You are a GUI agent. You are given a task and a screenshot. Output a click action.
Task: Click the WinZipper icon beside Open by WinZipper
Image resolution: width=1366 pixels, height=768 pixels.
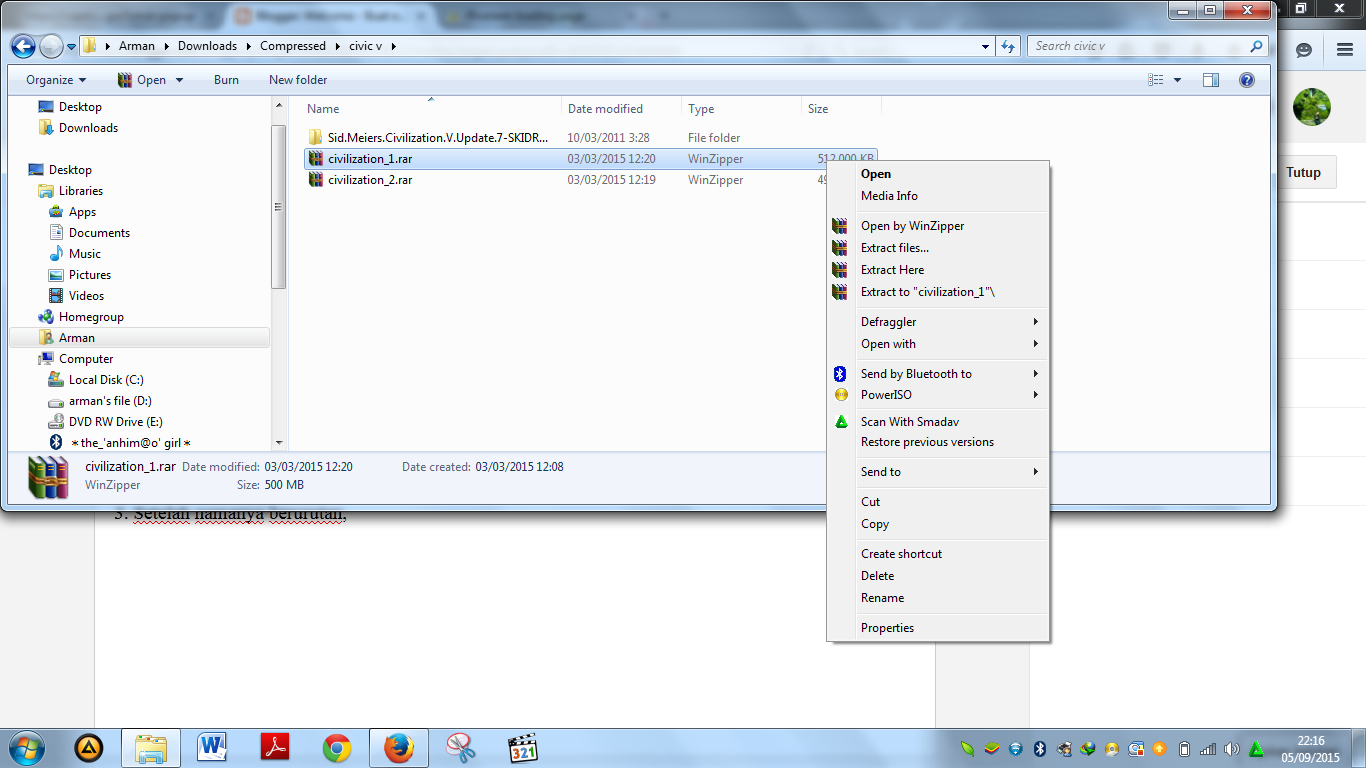pyautogui.click(x=840, y=226)
